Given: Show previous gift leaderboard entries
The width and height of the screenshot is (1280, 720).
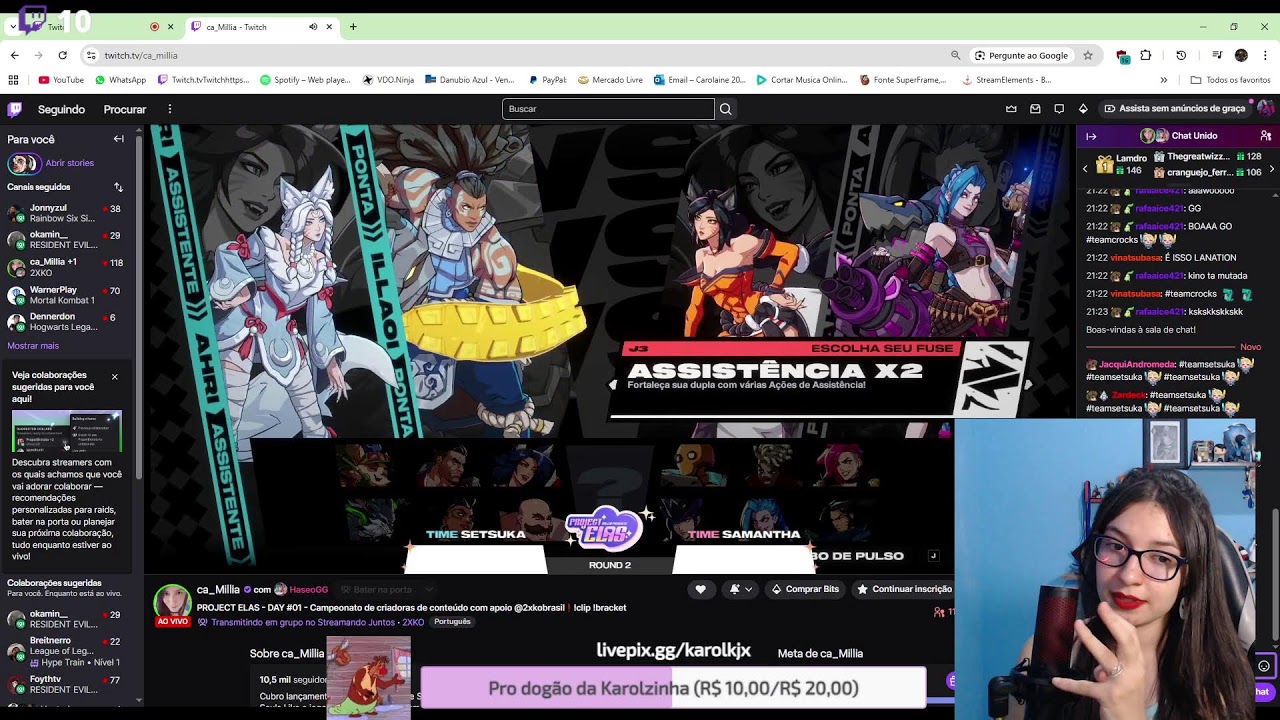Looking at the screenshot, I should click(x=1085, y=169).
